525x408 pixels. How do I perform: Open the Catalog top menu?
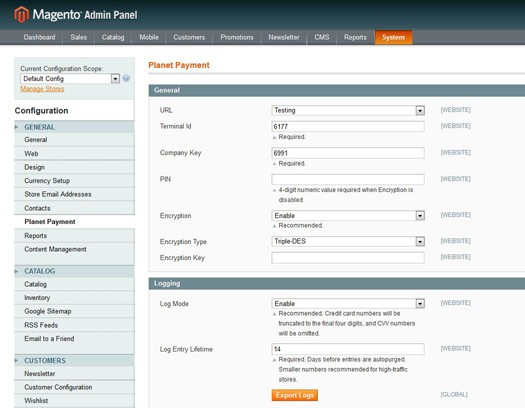[113, 37]
